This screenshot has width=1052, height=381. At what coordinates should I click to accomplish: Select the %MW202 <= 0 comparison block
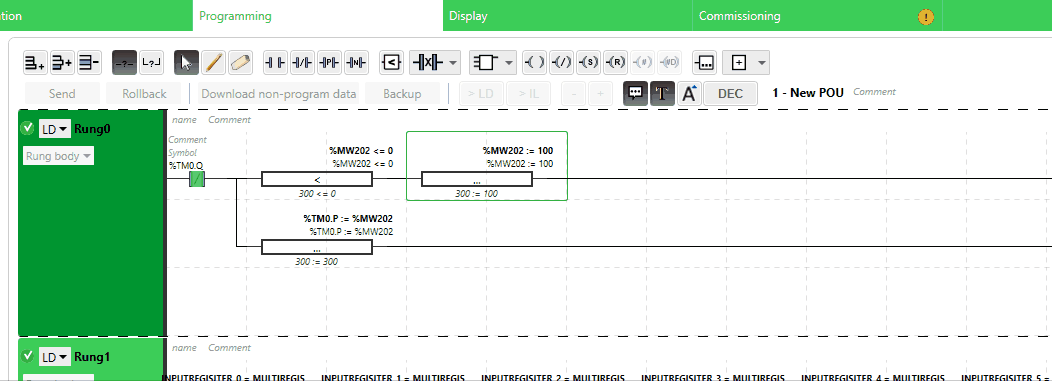317,179
